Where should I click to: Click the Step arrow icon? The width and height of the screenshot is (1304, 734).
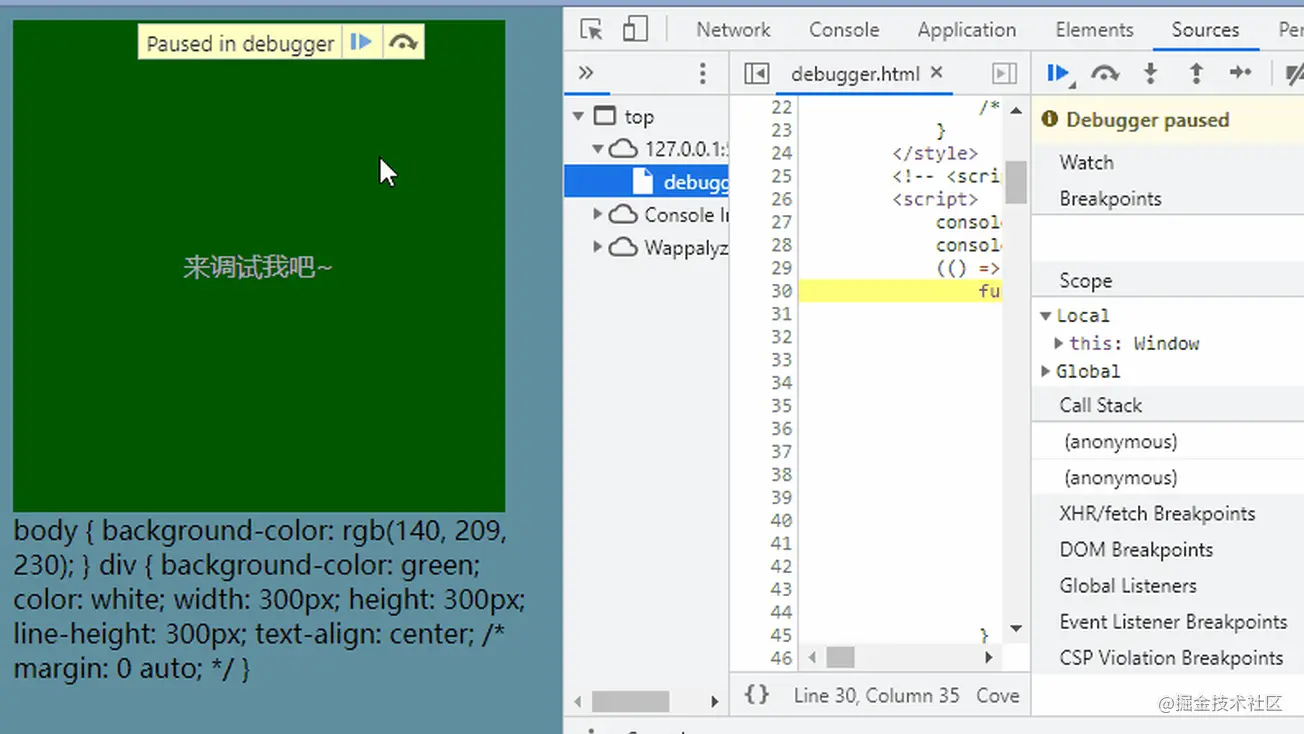[1241, 73]
